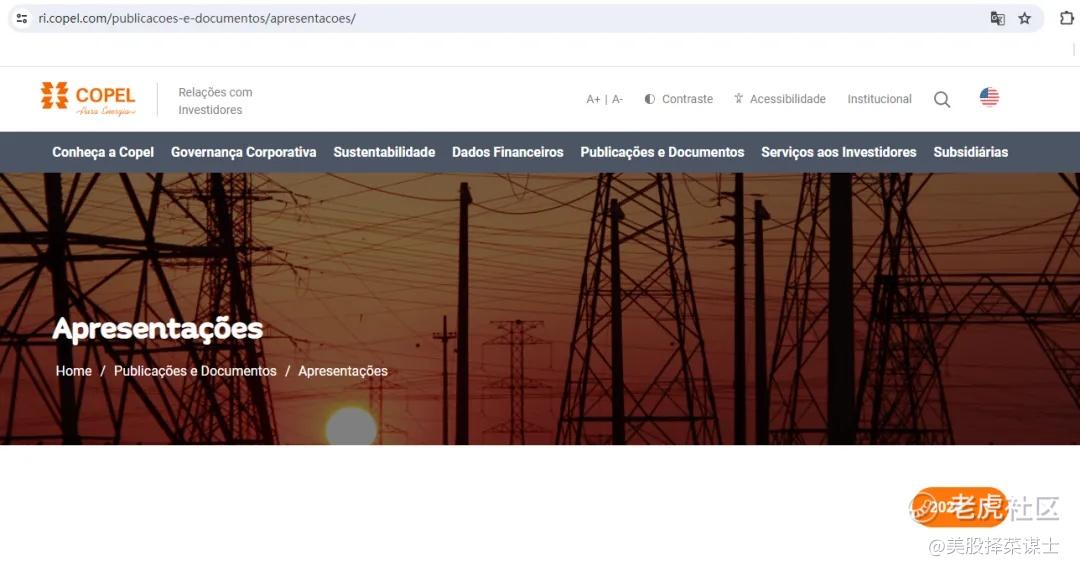Open the Acessibilidade link
This screenshot has height=571, width=1080.
pos(780,99)
